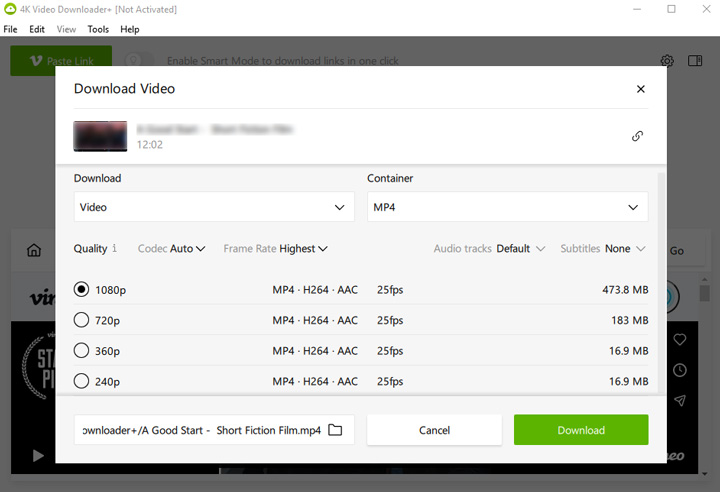Click the 183 MB file size text
Image resolution: width=720 pixels, height=492 pixels.
coord(630,320)
